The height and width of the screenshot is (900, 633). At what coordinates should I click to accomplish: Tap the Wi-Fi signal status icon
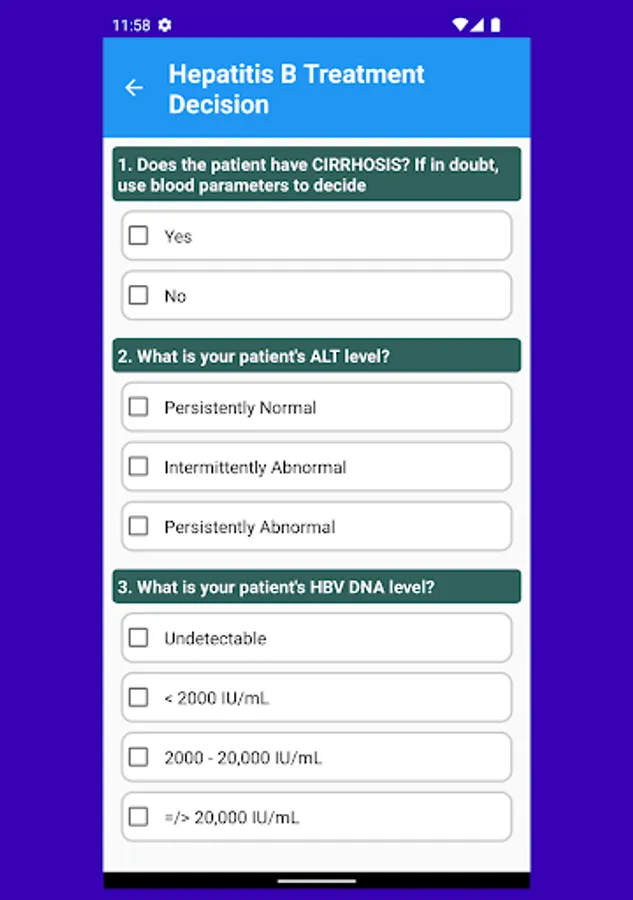[459, 24]
